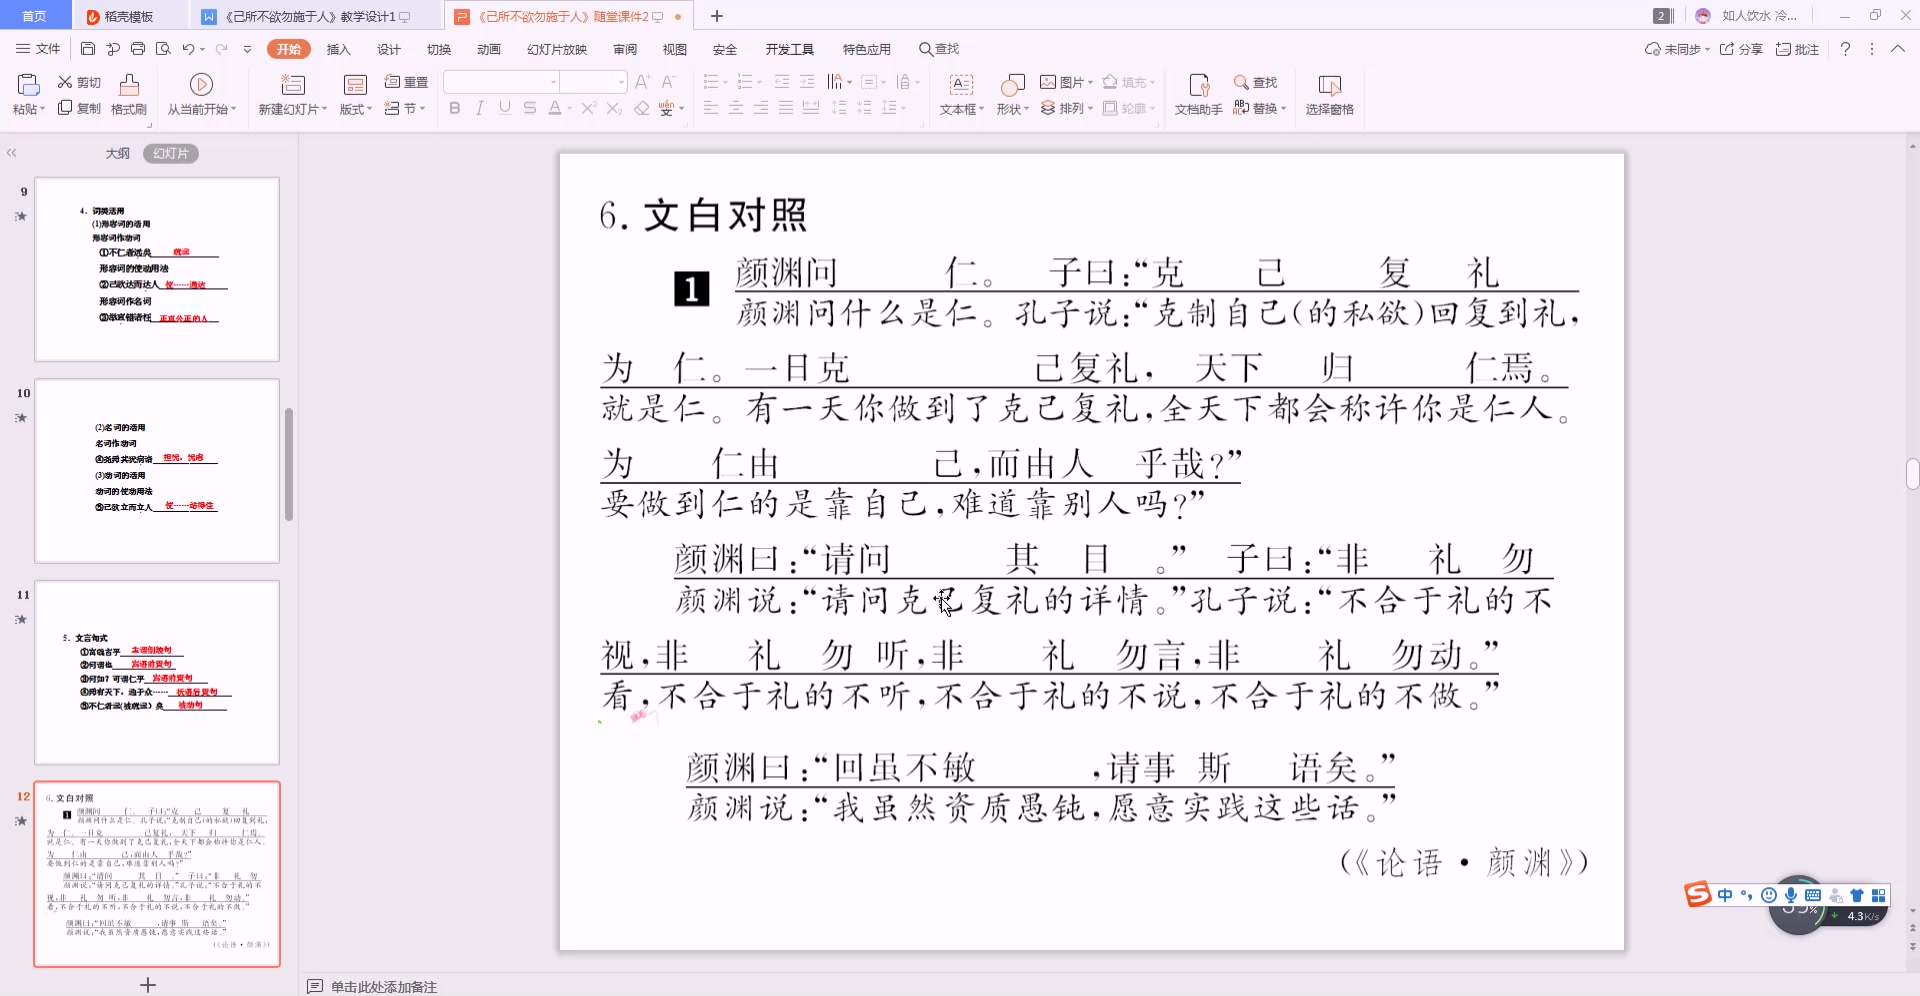Start slideshow from current slide (从当前开始)
Viewport: 1920px width, 996px height.
201,95
